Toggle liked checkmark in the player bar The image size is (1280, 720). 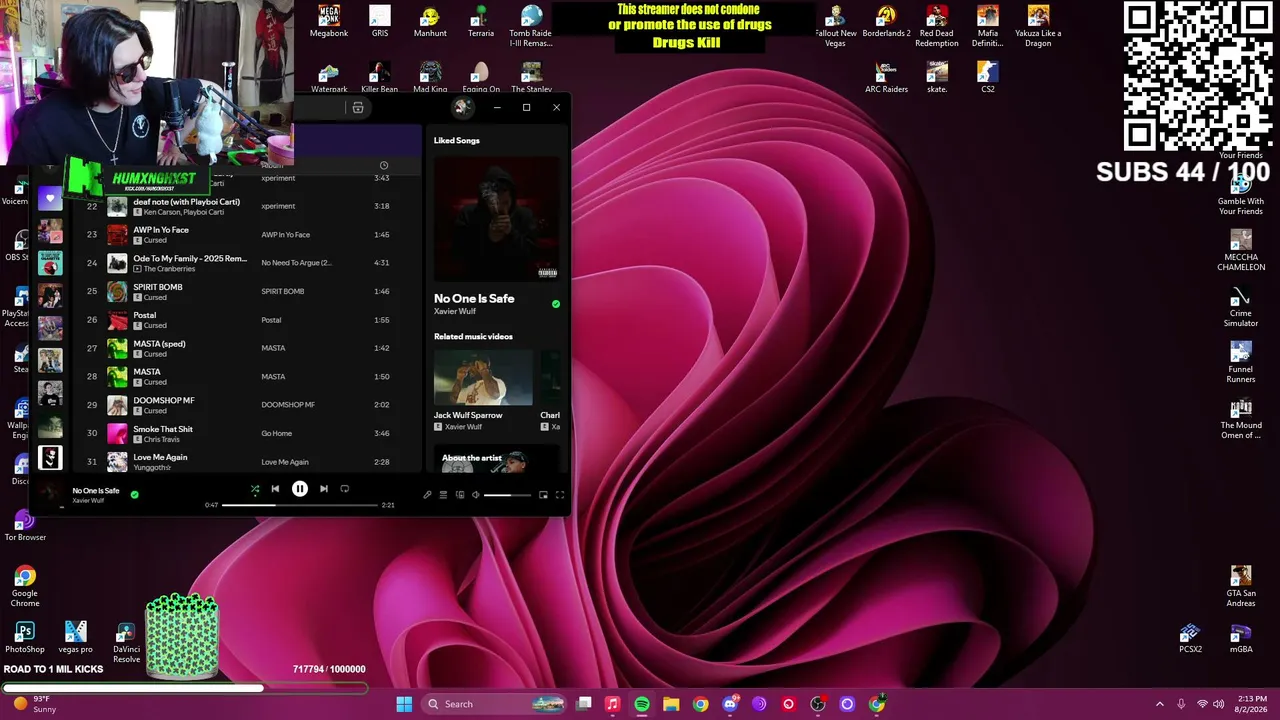click(x=134, y=494)
